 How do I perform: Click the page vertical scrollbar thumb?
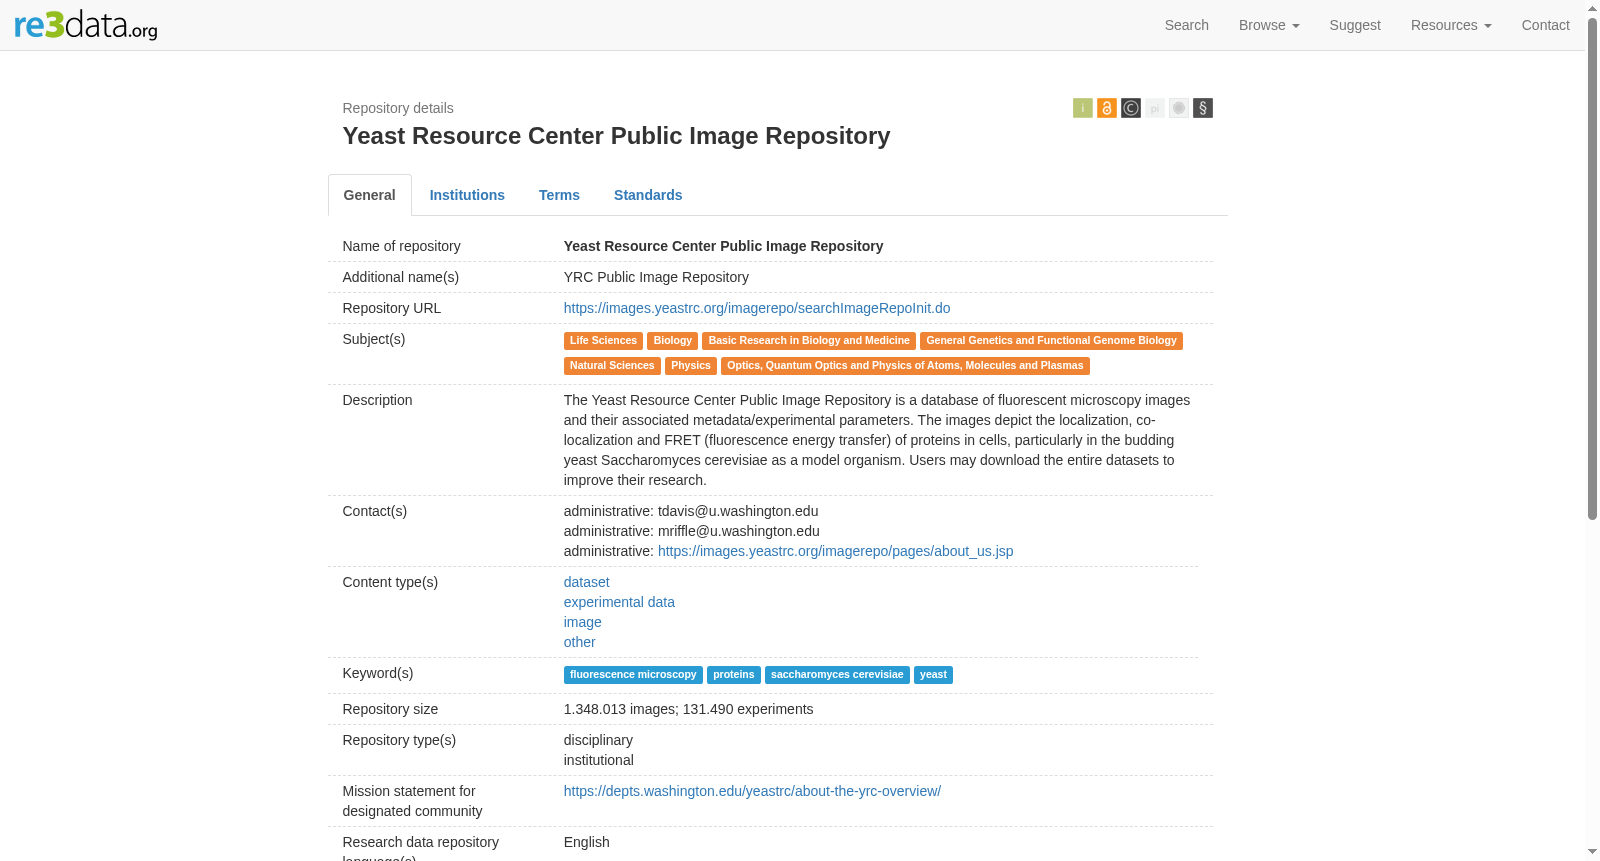tap(1592, 268)
